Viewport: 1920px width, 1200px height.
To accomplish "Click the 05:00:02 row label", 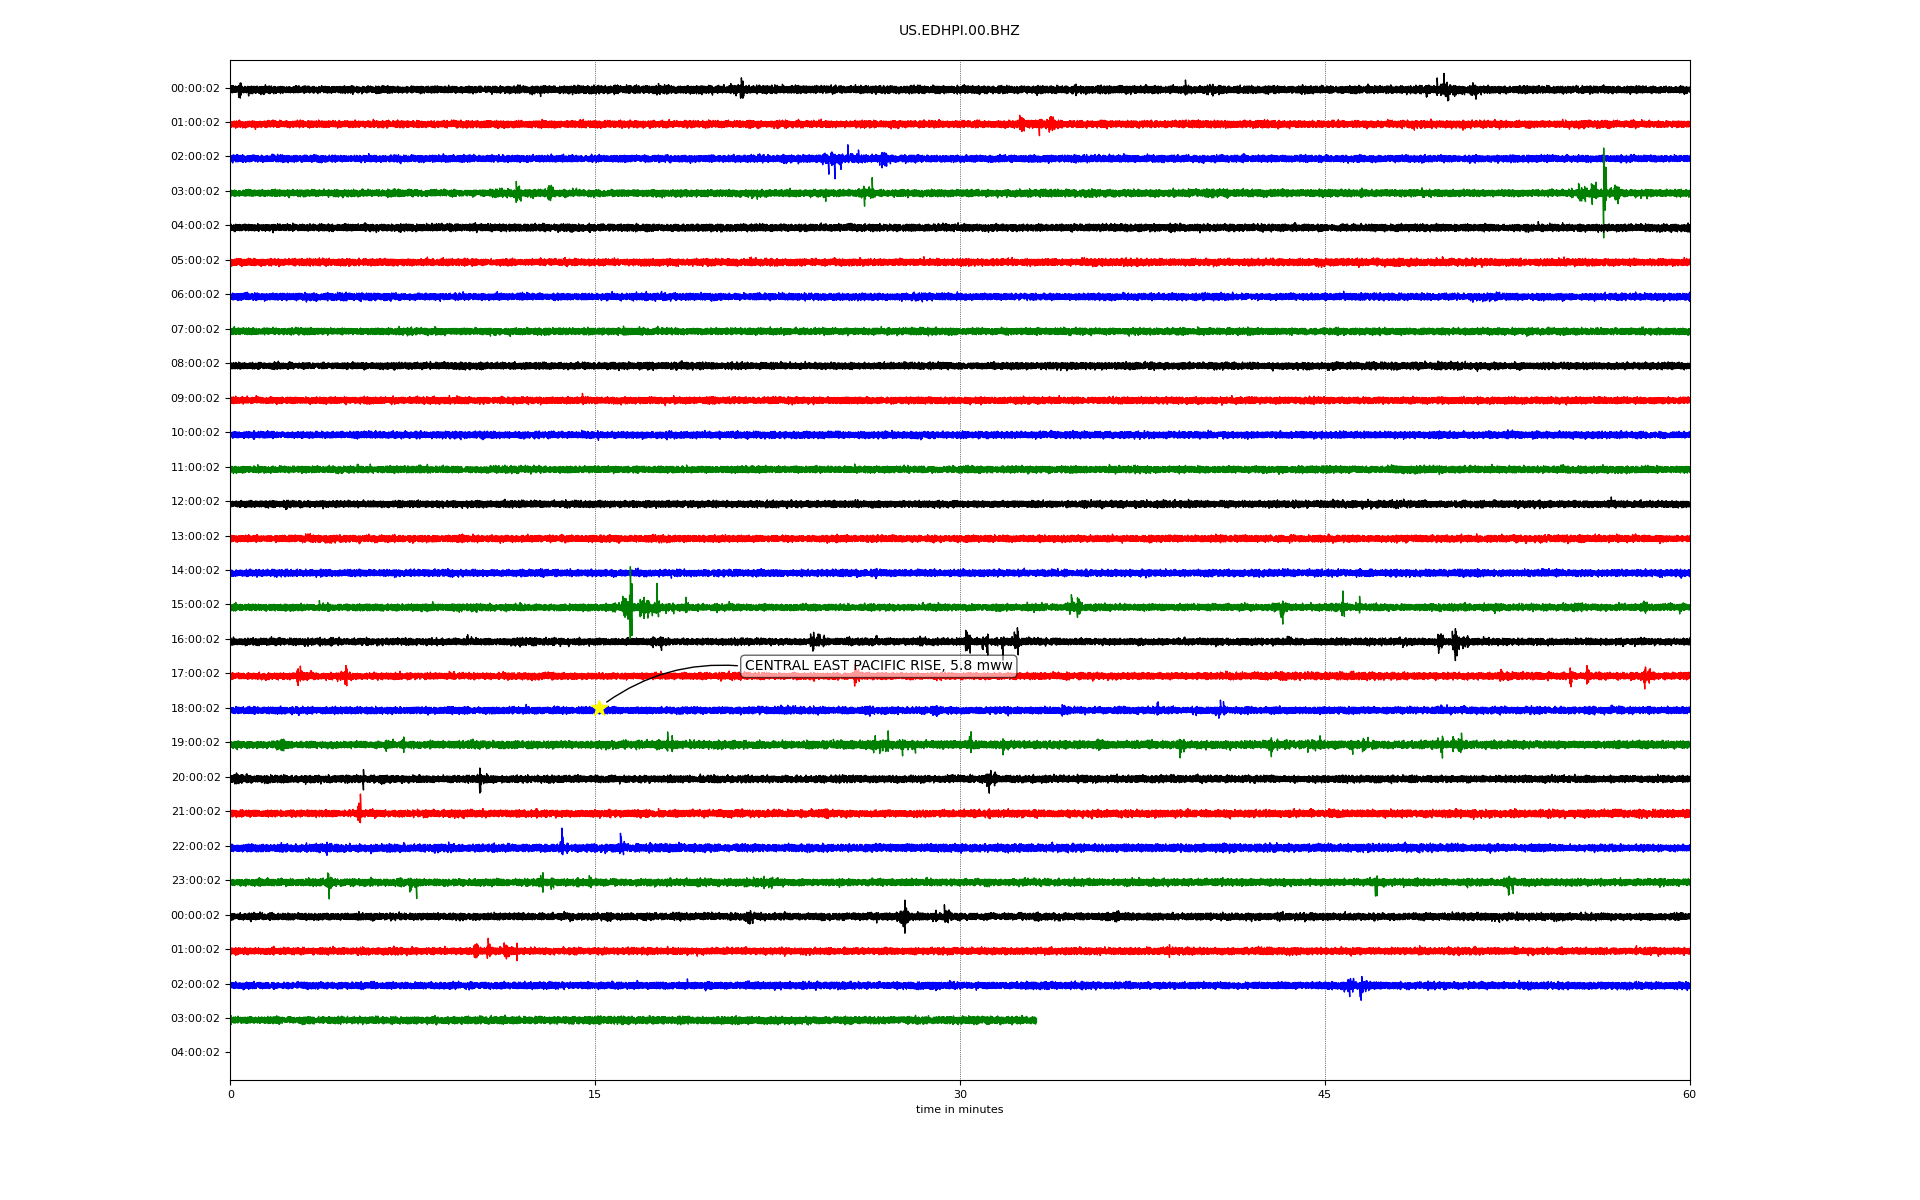I will tap(195, 261).
